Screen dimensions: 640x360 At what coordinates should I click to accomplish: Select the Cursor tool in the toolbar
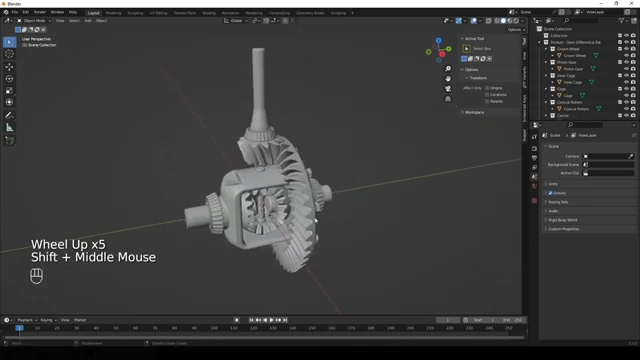pyautogui.click(x=9, y=54)
